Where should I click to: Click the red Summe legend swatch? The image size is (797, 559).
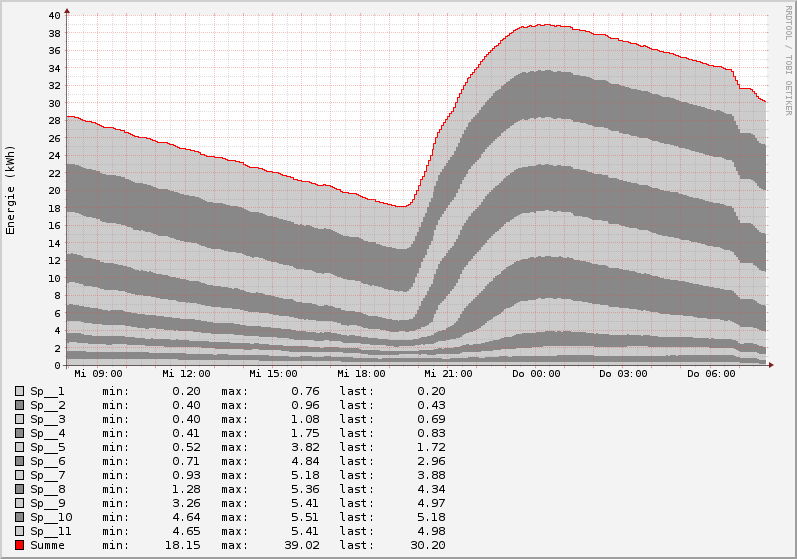20,545
